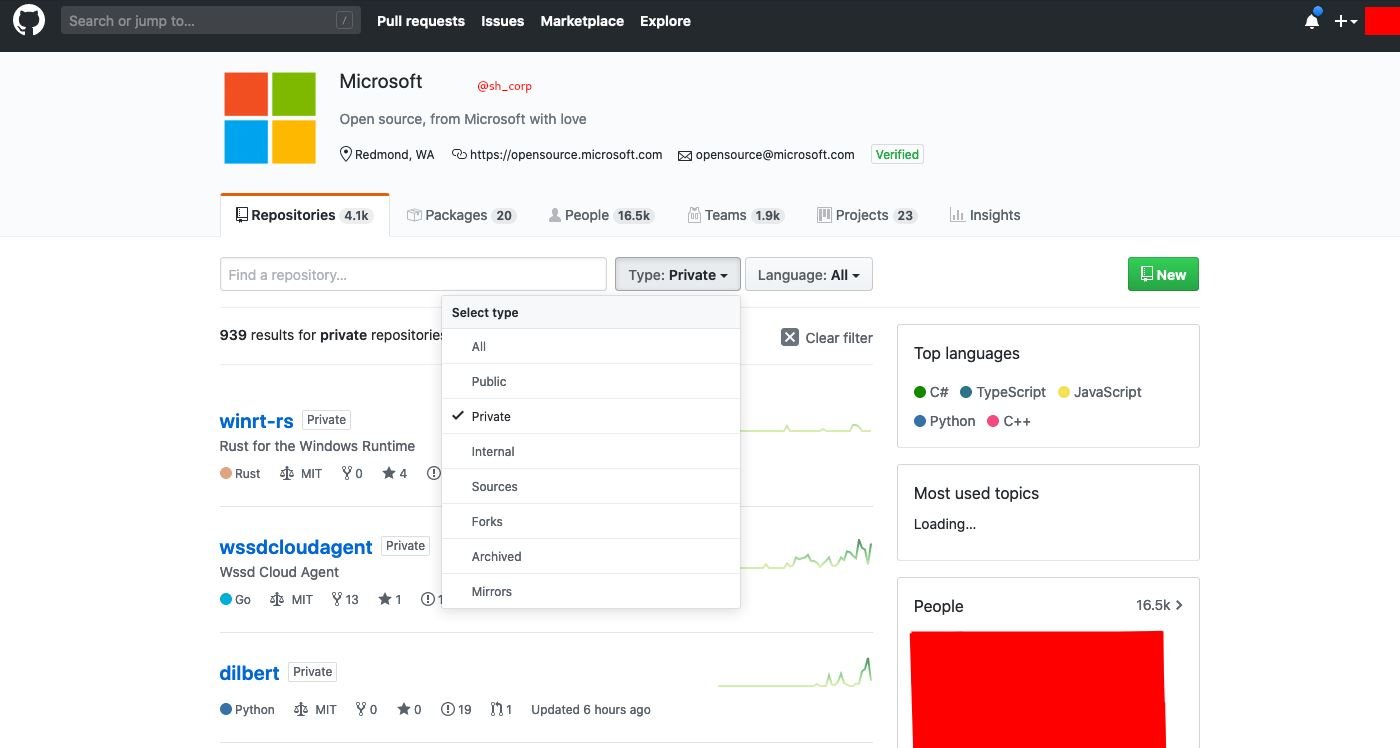The image size is (1400, 748).
Task: Open the plus create-new menu
Action: coord(1346,21)
